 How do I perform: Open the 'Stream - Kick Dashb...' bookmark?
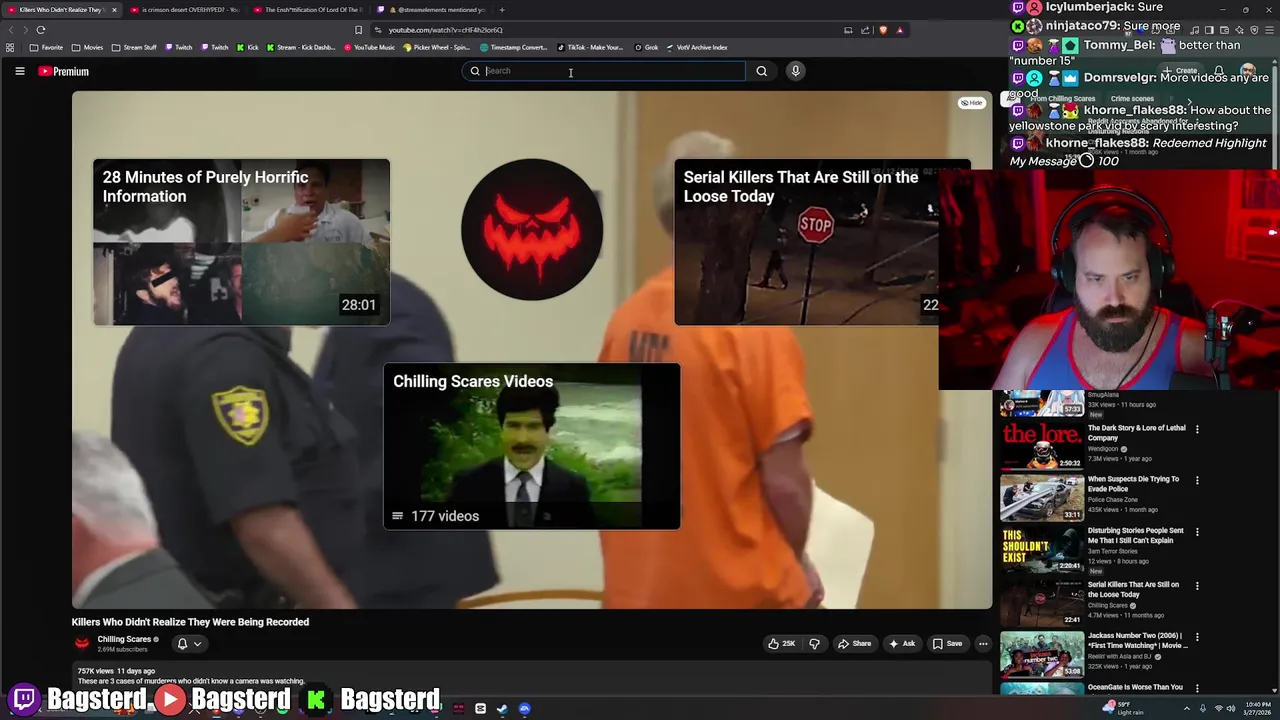pyautogui.click(x=301, y=47)
